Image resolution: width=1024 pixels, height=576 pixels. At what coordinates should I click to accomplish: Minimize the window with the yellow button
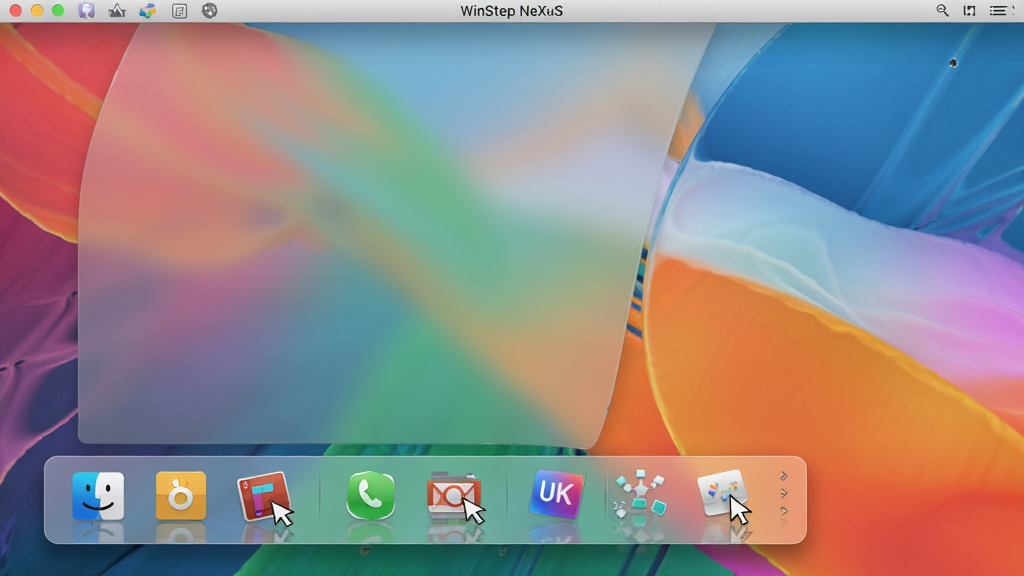point(37,10)
